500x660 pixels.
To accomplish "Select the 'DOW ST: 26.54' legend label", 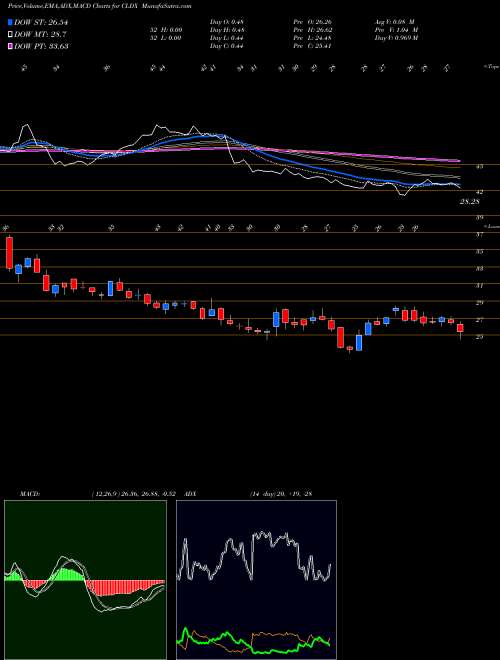I will (41, 22).
